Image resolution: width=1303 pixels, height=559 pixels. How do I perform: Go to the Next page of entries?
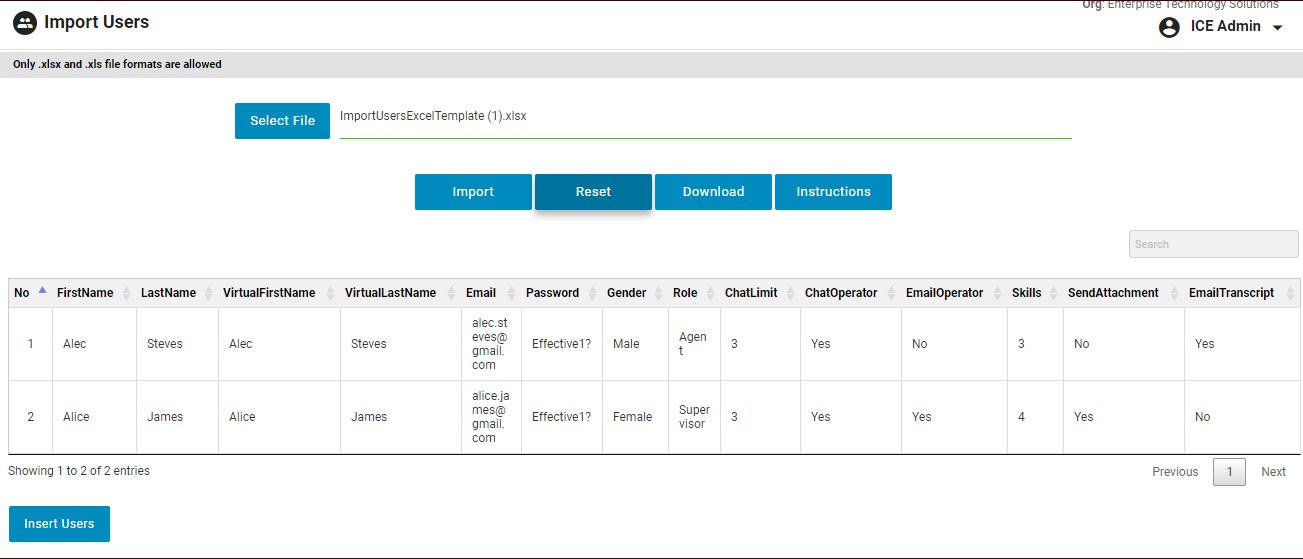pos(1273,472)
